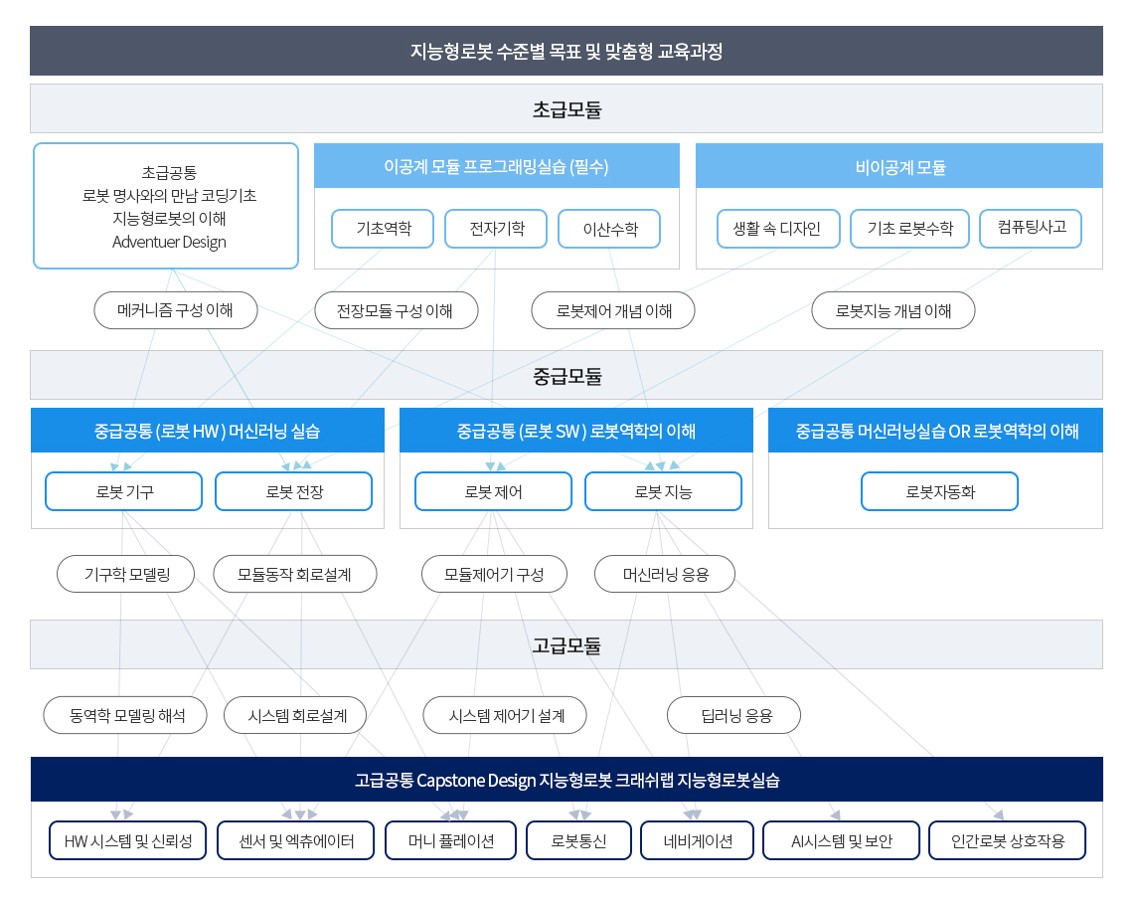Click the 초급모듈 section header

pyautogui.click(x=566, y=109)
